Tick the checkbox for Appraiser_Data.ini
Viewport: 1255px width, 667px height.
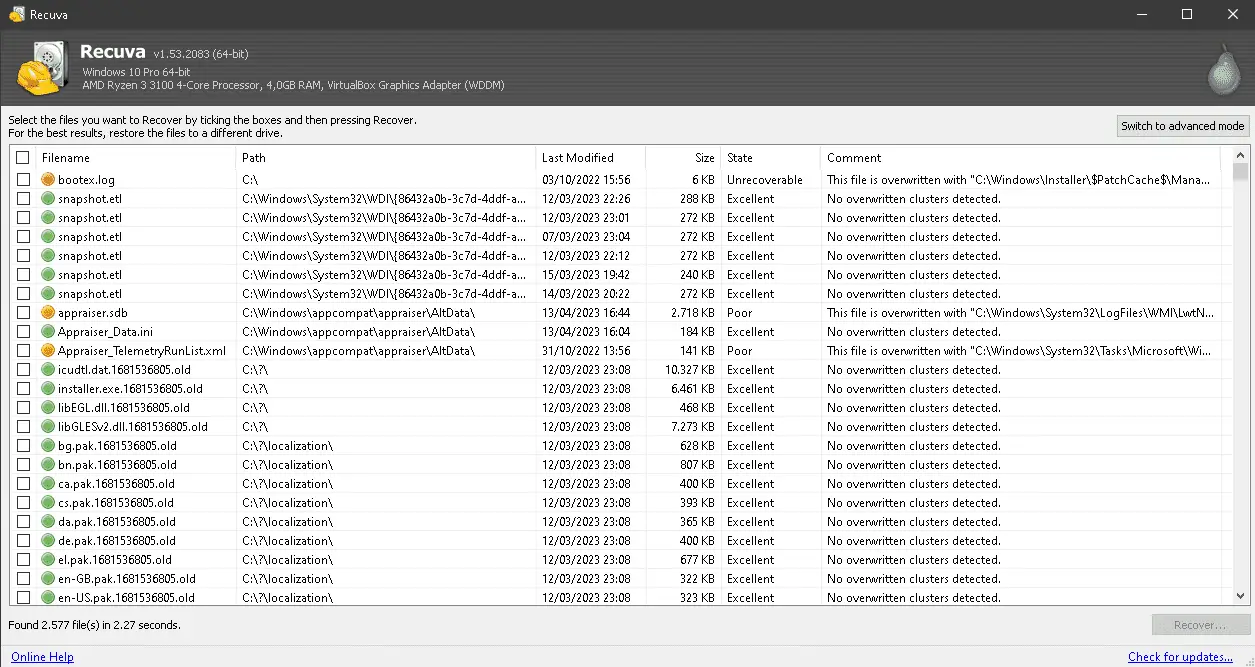point(22,332)
